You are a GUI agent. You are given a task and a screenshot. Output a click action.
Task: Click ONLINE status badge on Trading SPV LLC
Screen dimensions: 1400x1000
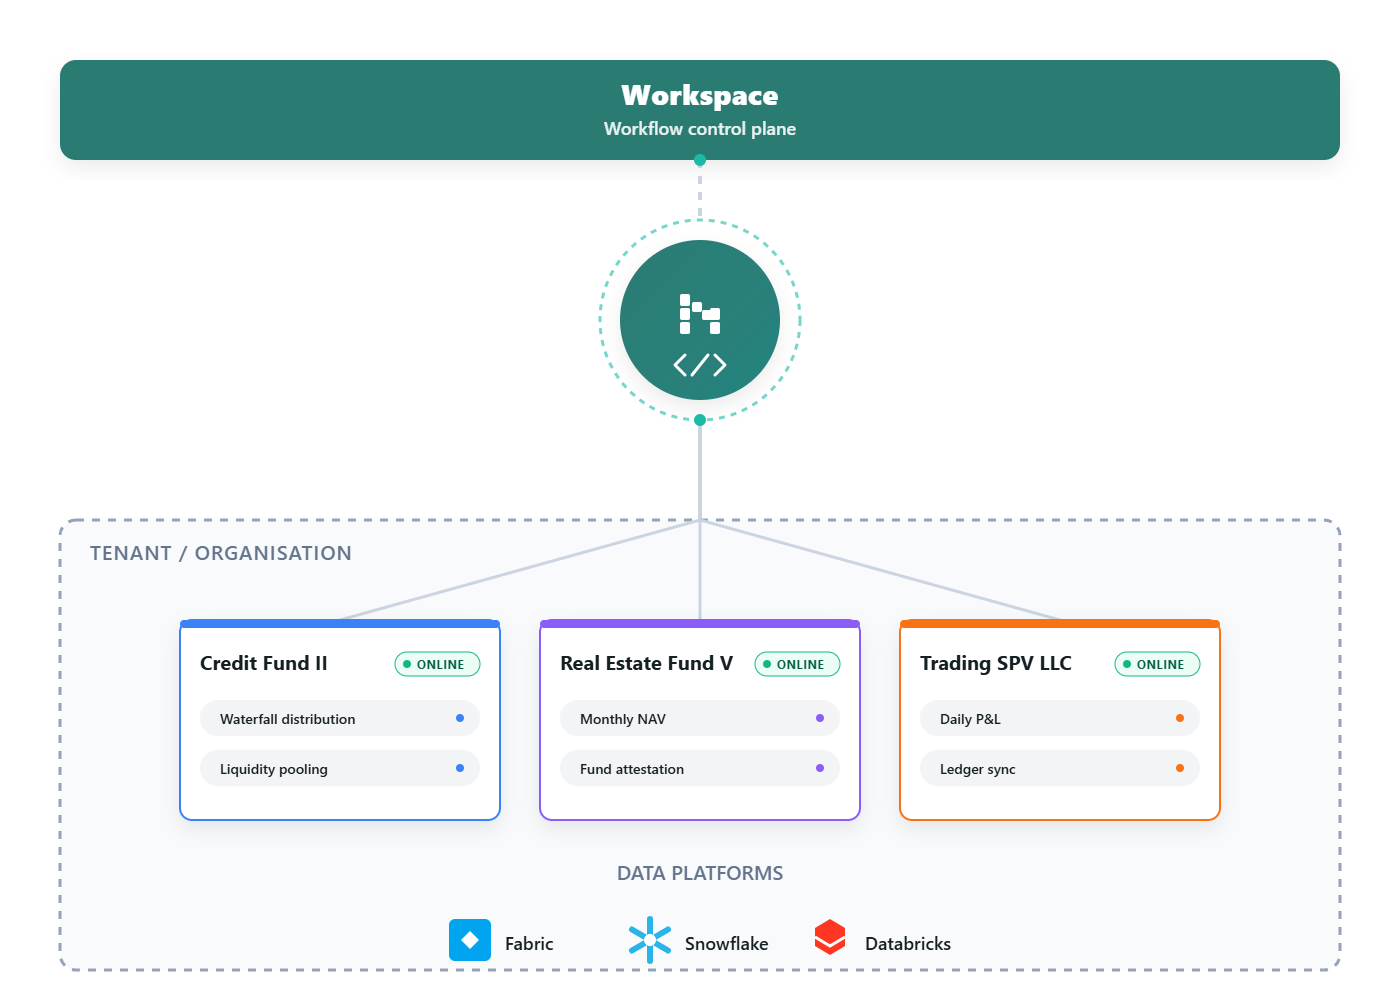[1158, 664]
